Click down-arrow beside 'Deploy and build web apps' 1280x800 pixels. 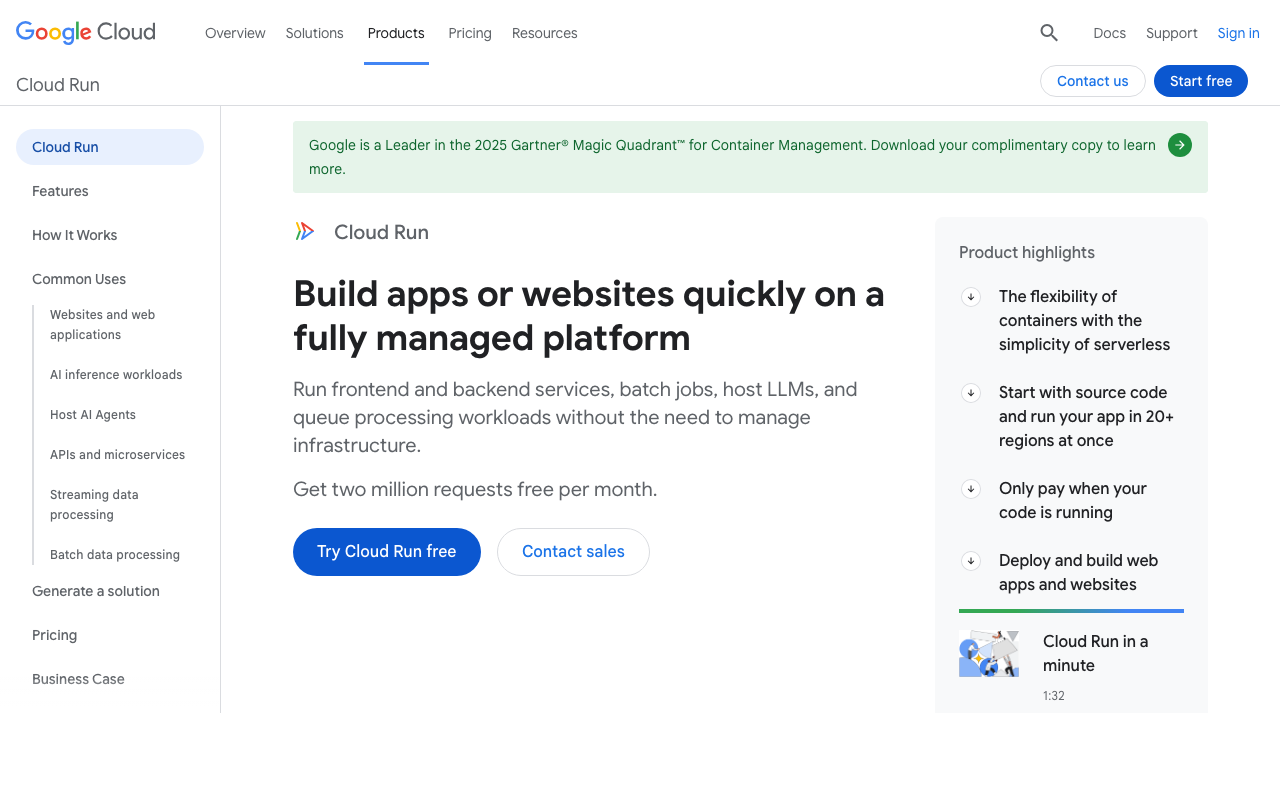[x=971, y=560]
